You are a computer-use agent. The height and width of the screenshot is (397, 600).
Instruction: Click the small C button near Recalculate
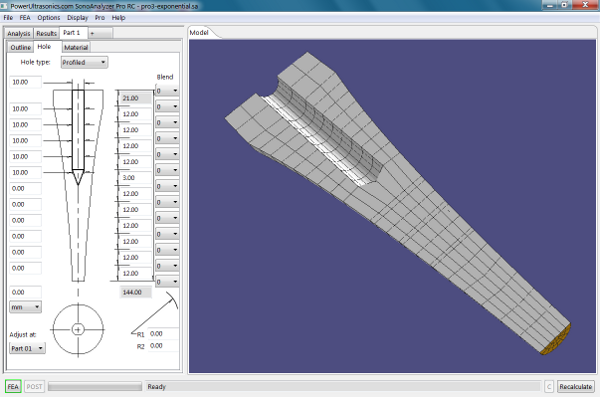tap(549, 386)
